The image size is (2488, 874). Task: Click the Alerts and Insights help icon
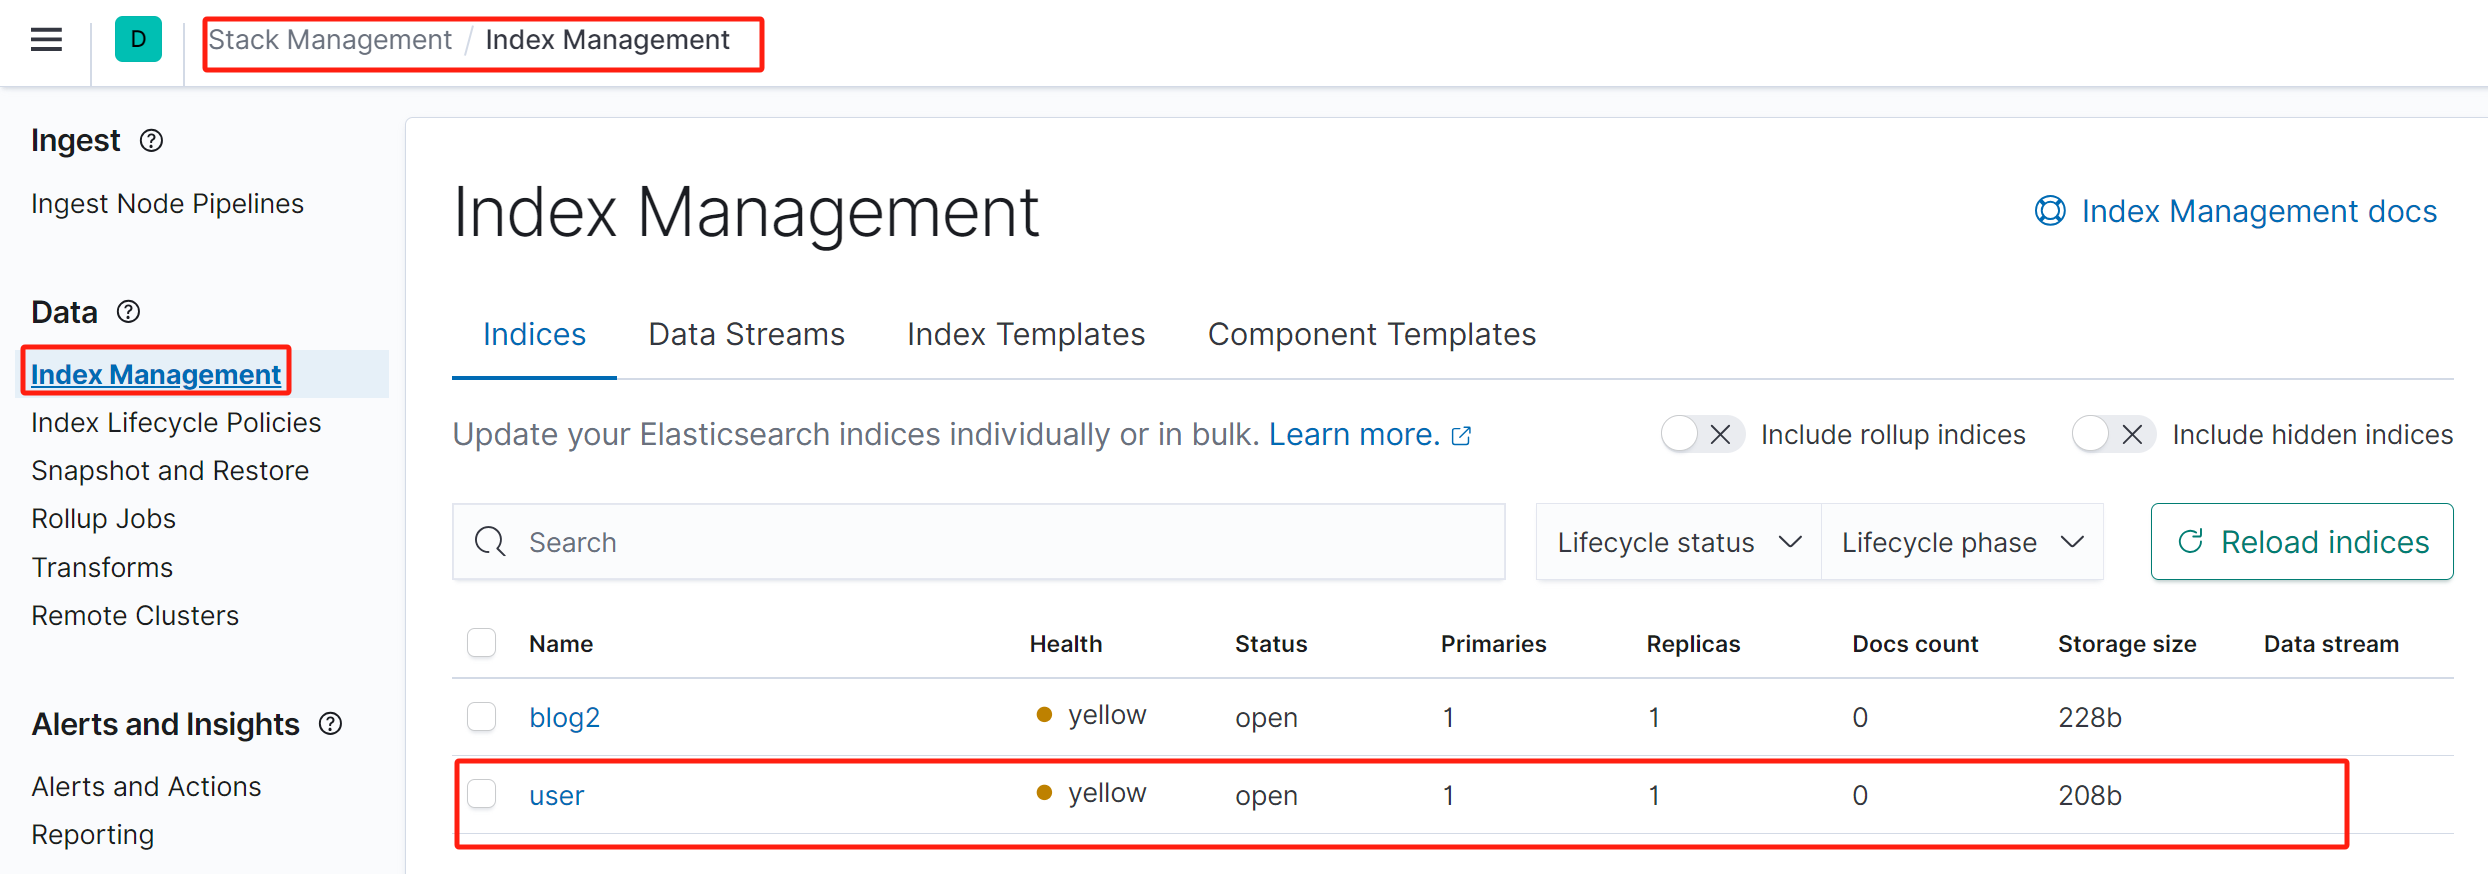point(330,724)
